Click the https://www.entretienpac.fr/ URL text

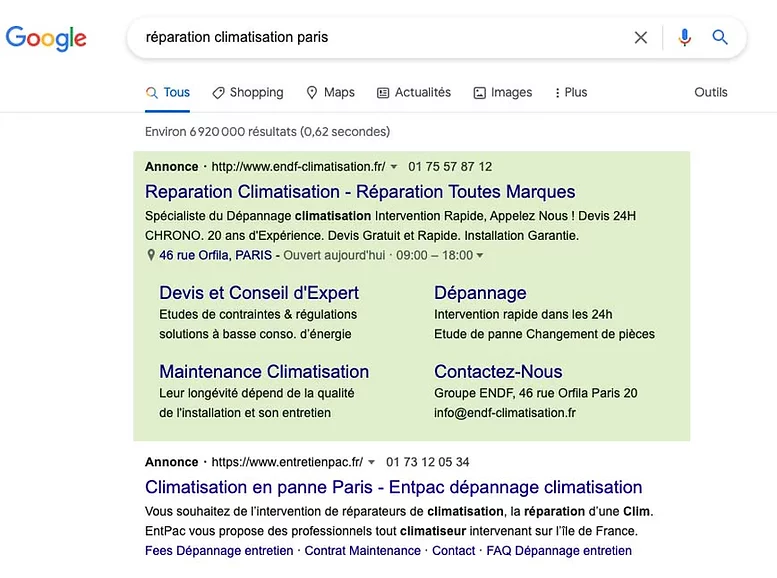point(287,462)
